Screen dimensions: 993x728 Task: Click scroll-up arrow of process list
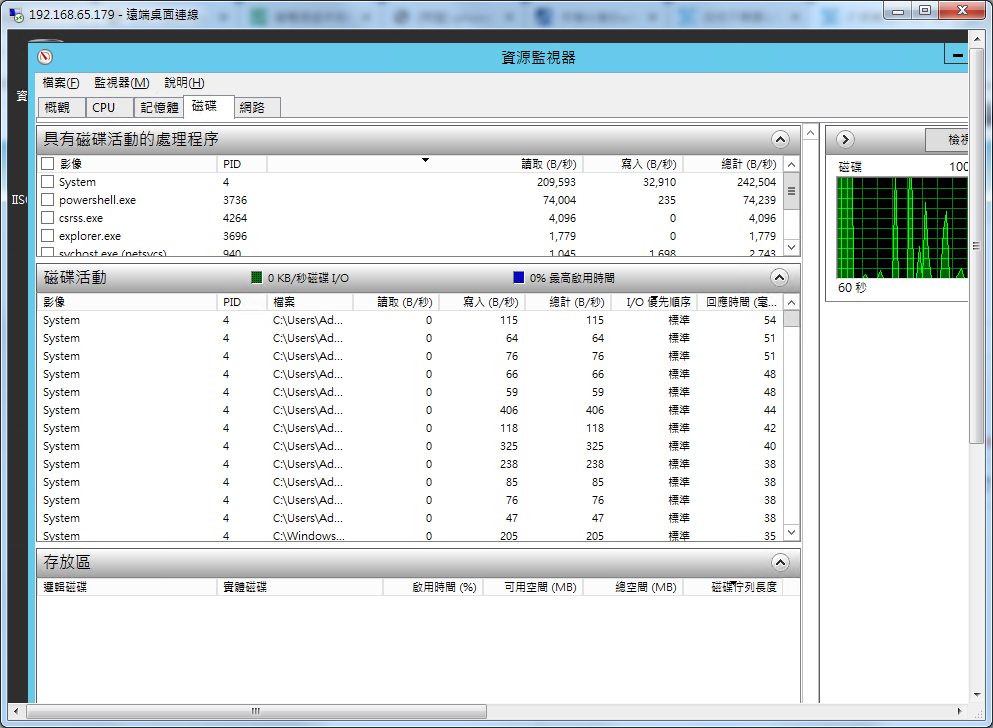click(x=791, y=165)
